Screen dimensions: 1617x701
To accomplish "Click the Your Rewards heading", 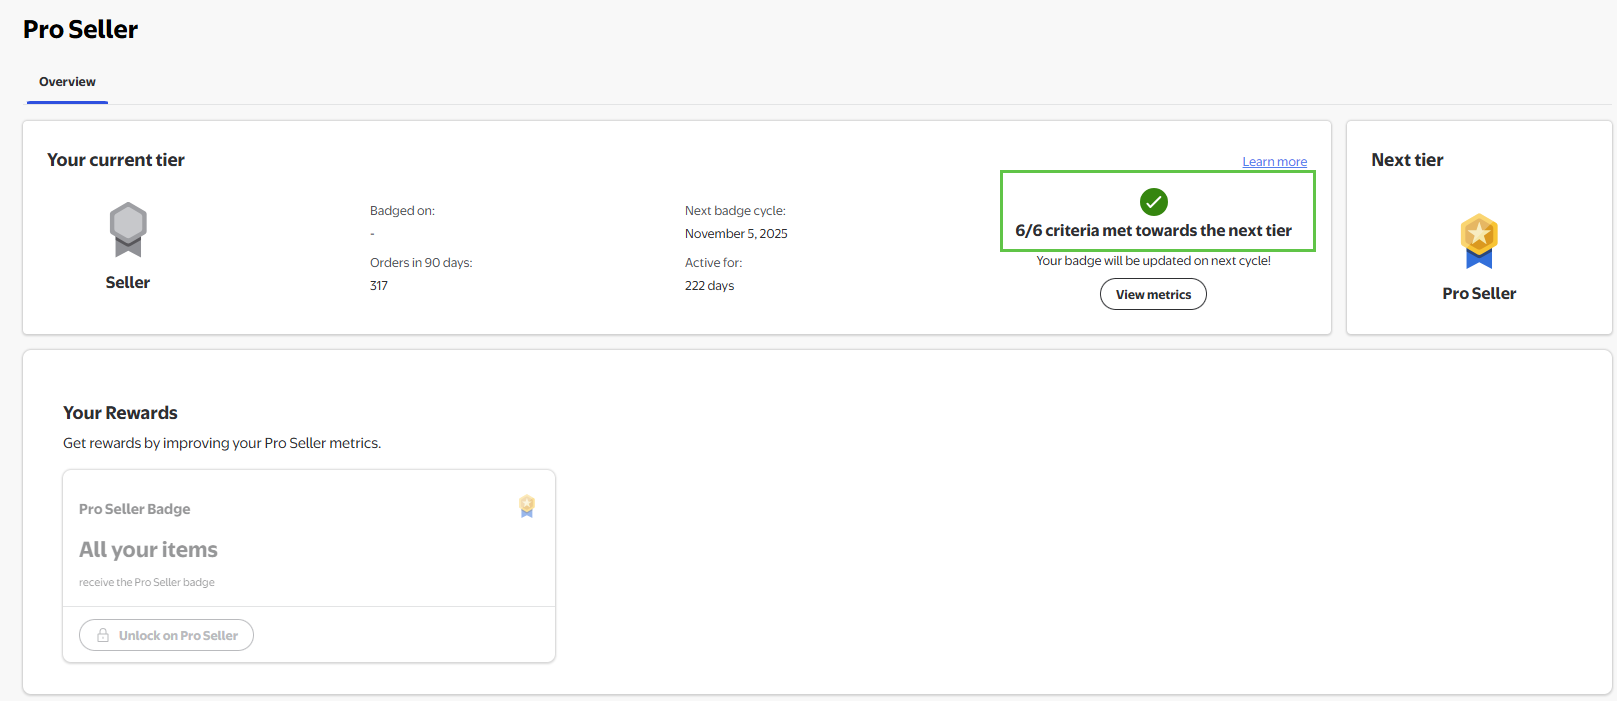I will (x=120, y=413).
